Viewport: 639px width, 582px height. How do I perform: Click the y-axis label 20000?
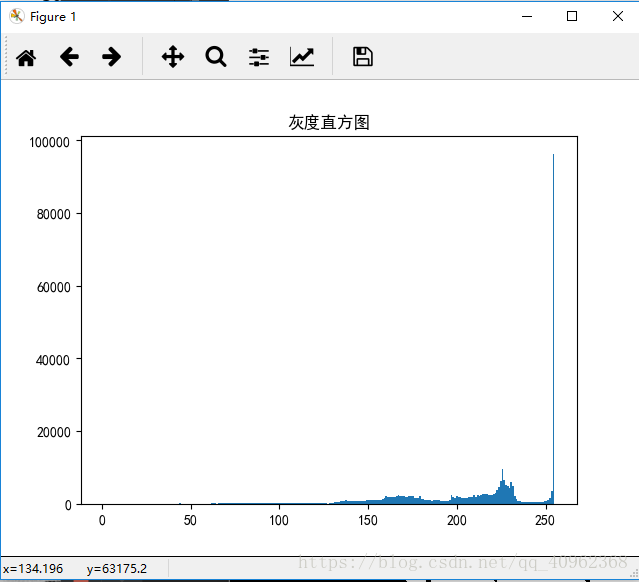[53, 432]
